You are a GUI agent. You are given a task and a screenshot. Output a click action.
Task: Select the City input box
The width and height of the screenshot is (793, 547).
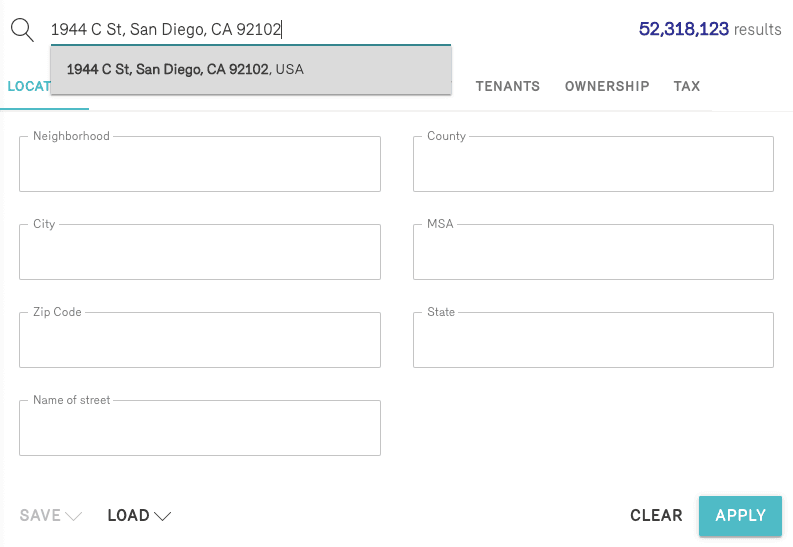tap(200, 253)
